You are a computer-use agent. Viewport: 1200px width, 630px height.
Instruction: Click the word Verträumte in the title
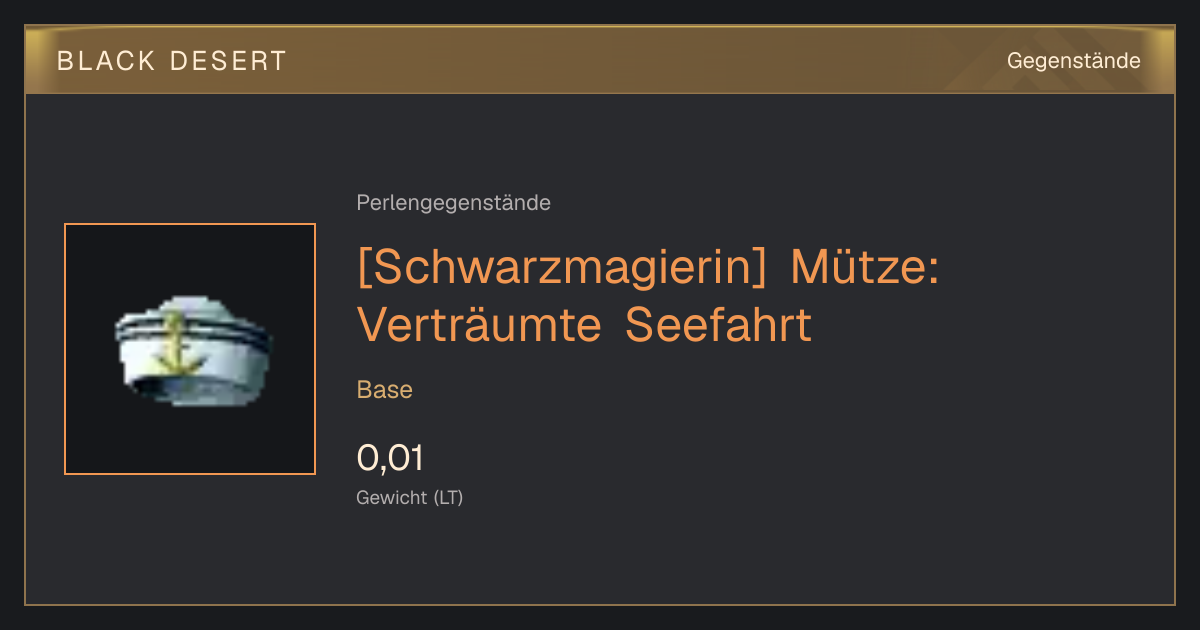pos(481,325)
